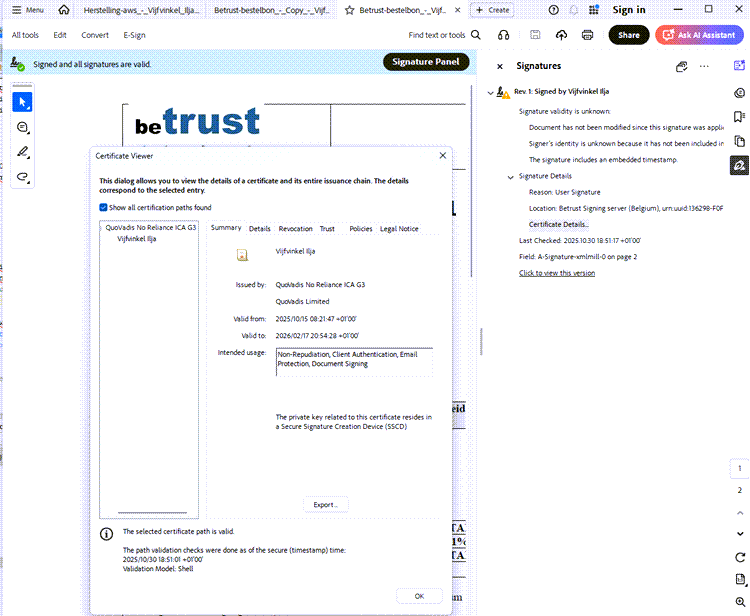
Task: Switch to the Trust tab
Action: (x=327, y=229)
